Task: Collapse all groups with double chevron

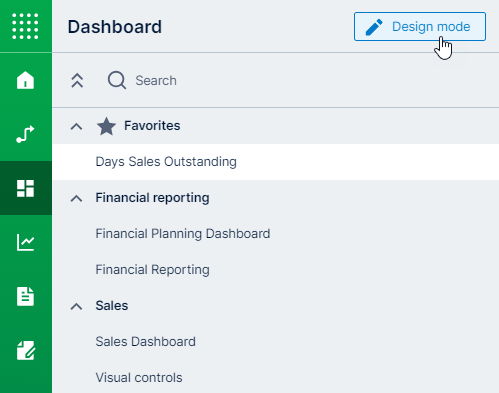Action: tap(77, 80)
